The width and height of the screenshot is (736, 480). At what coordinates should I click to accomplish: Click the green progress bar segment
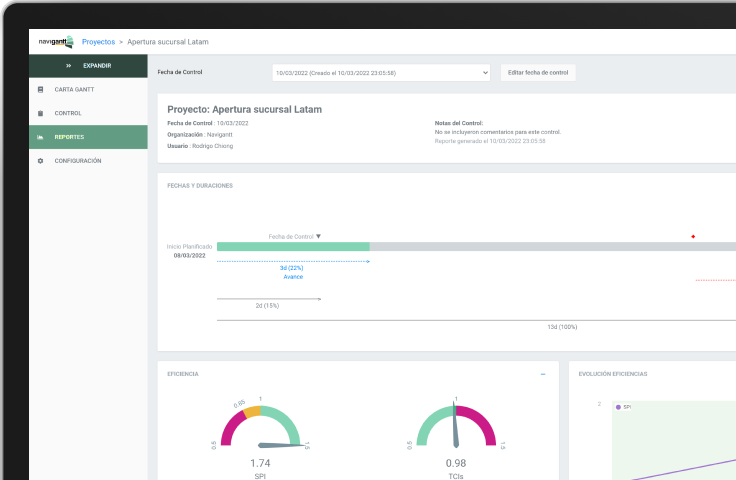click(x=293, y=246)
